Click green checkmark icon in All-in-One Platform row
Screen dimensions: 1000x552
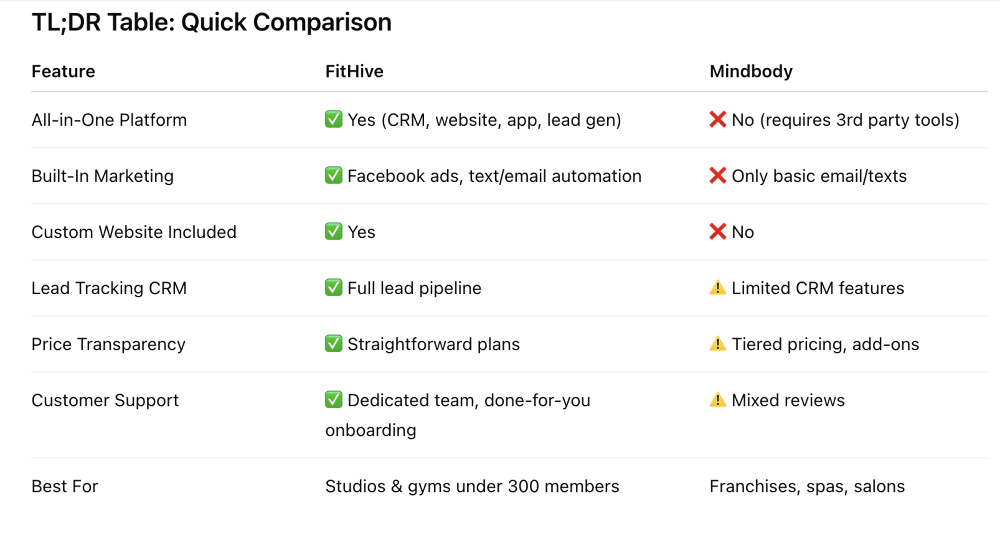pos(334,119)
